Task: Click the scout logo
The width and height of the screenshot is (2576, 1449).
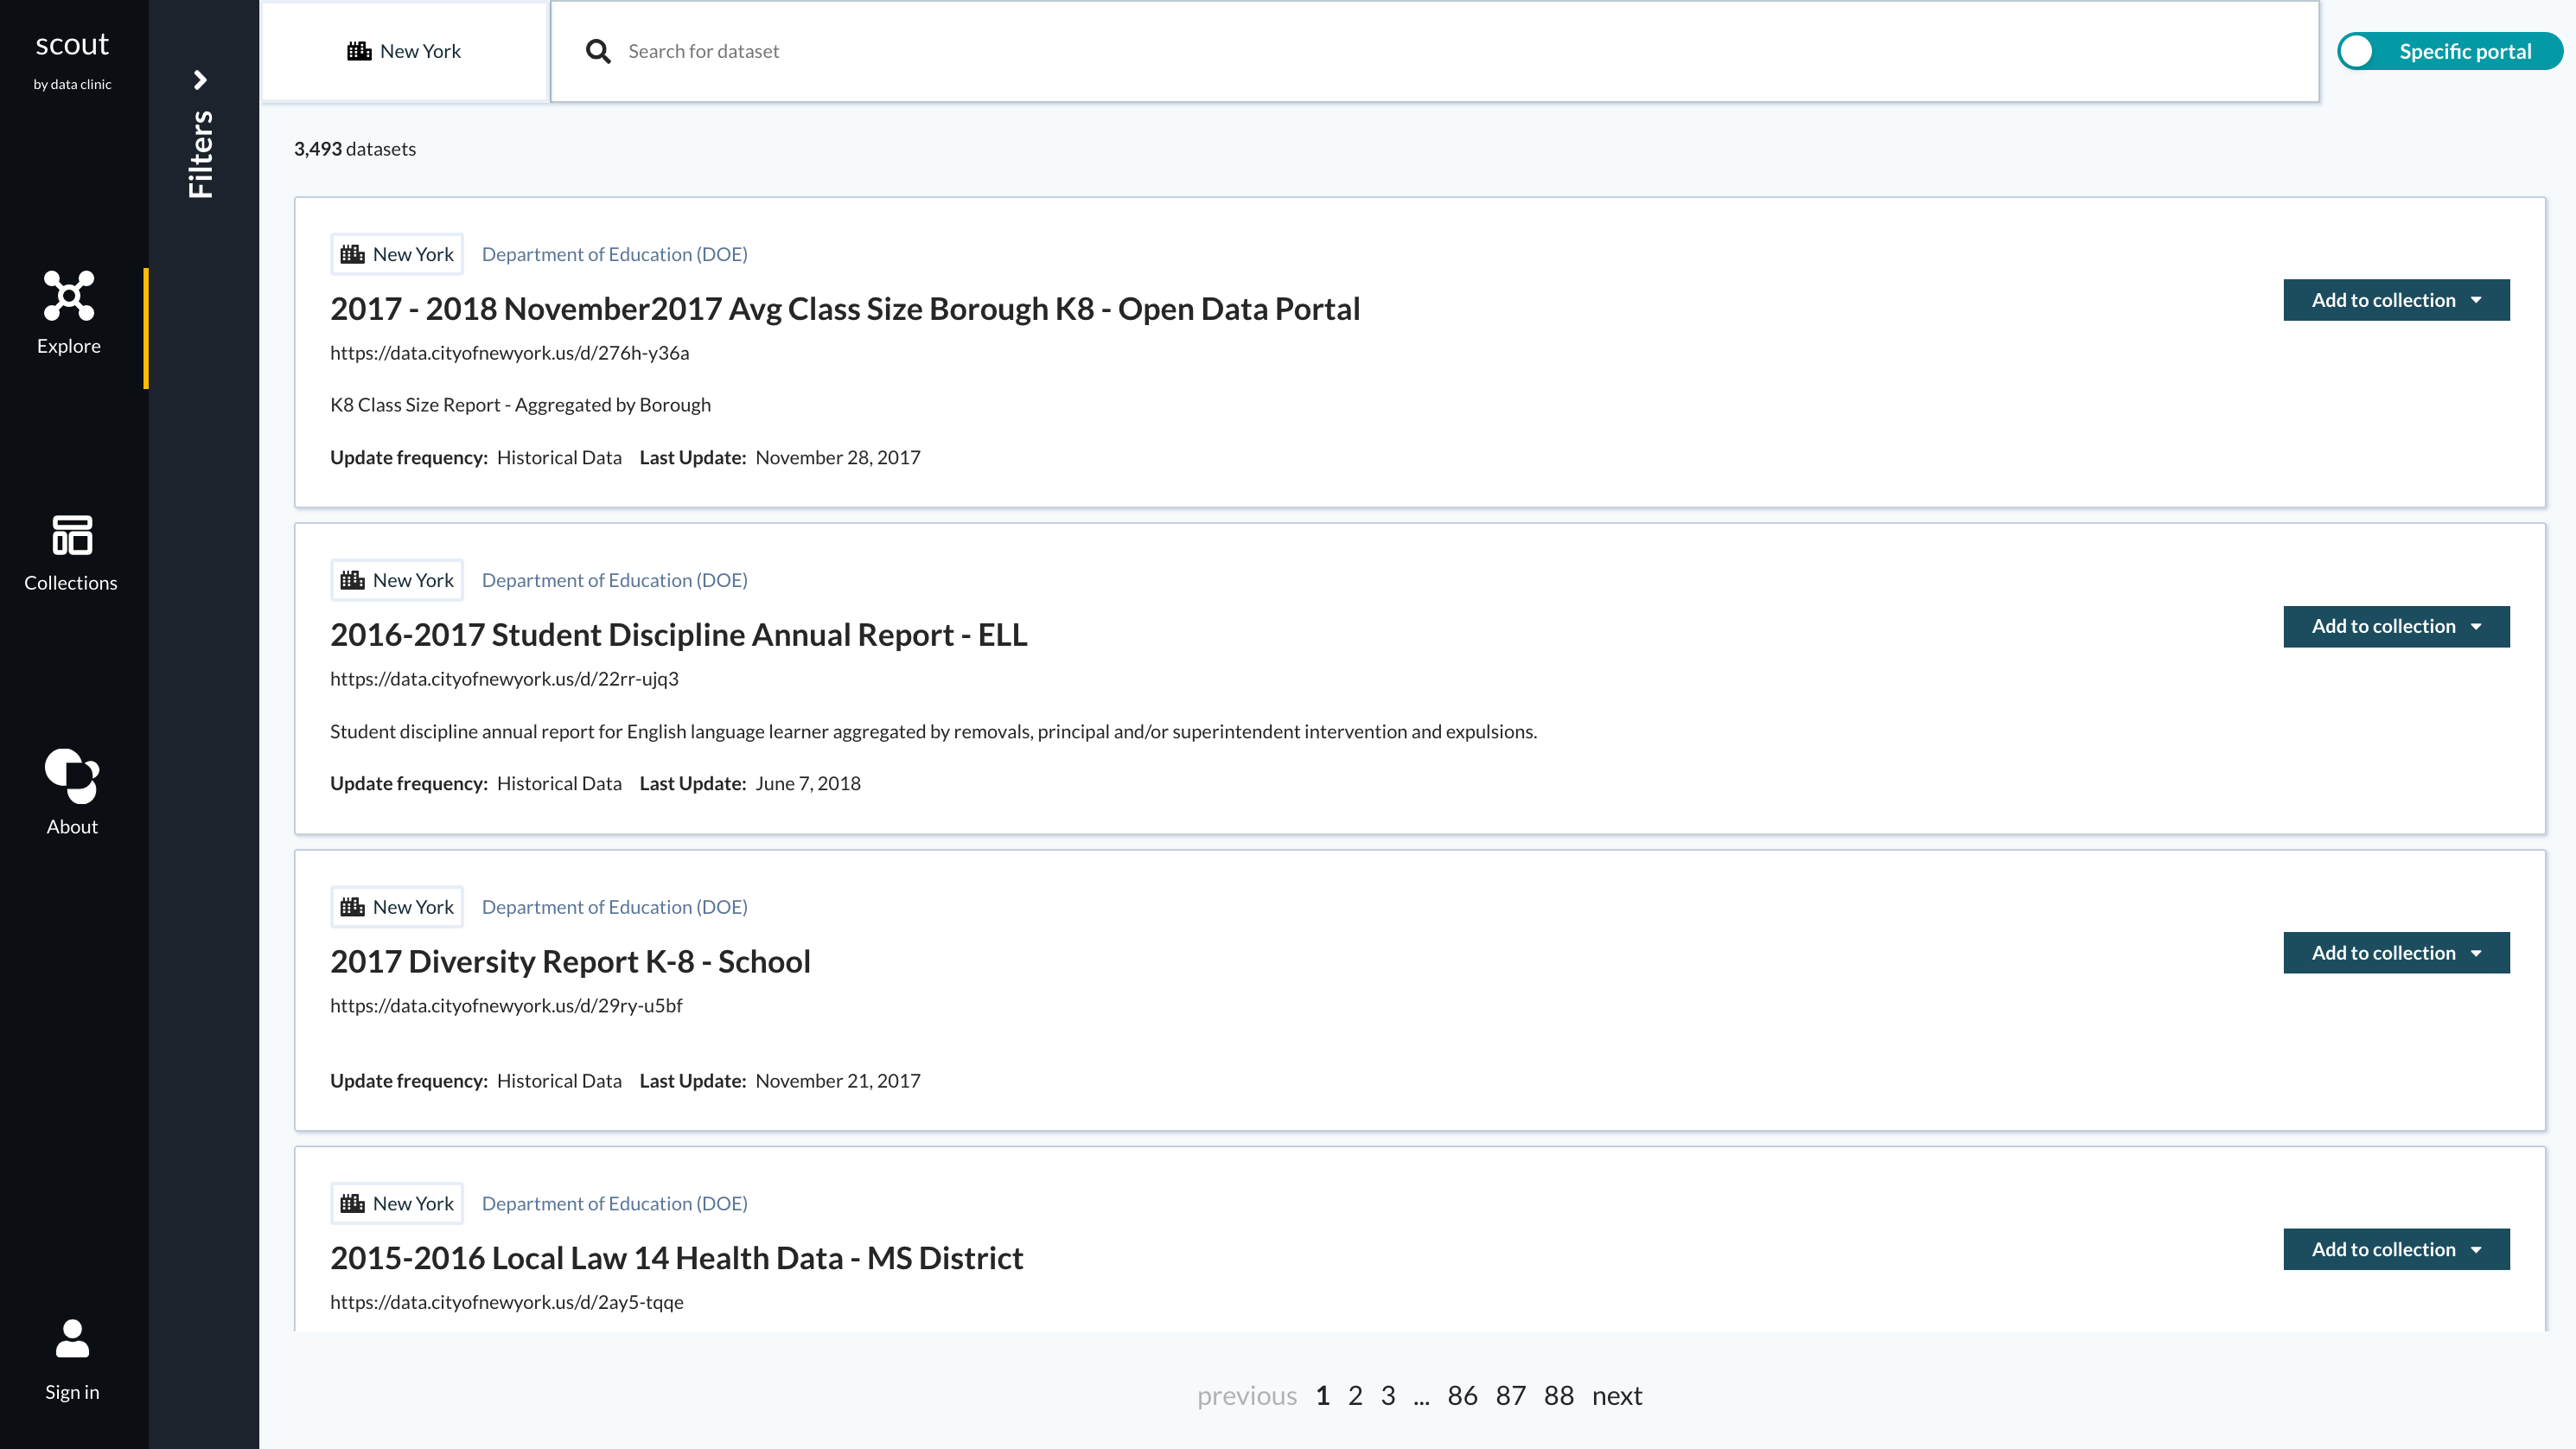Action: (71, 43)
